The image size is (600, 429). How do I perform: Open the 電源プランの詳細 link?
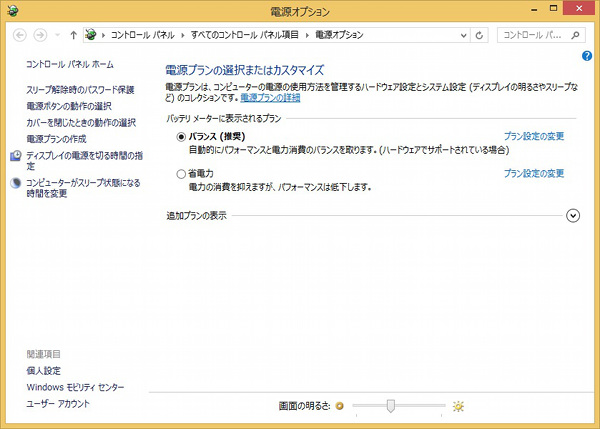(x=269, y=98)
